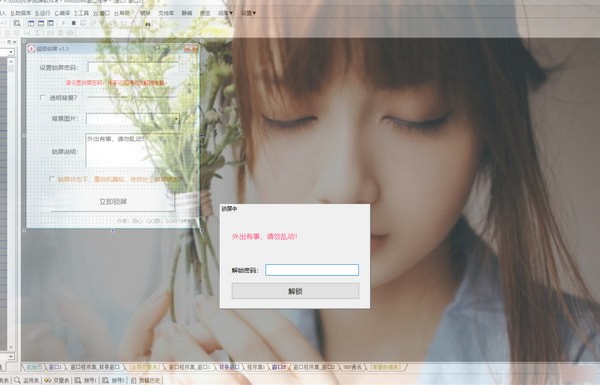Open the H.帮助 menu
The image size is (600, 385).
122,13
